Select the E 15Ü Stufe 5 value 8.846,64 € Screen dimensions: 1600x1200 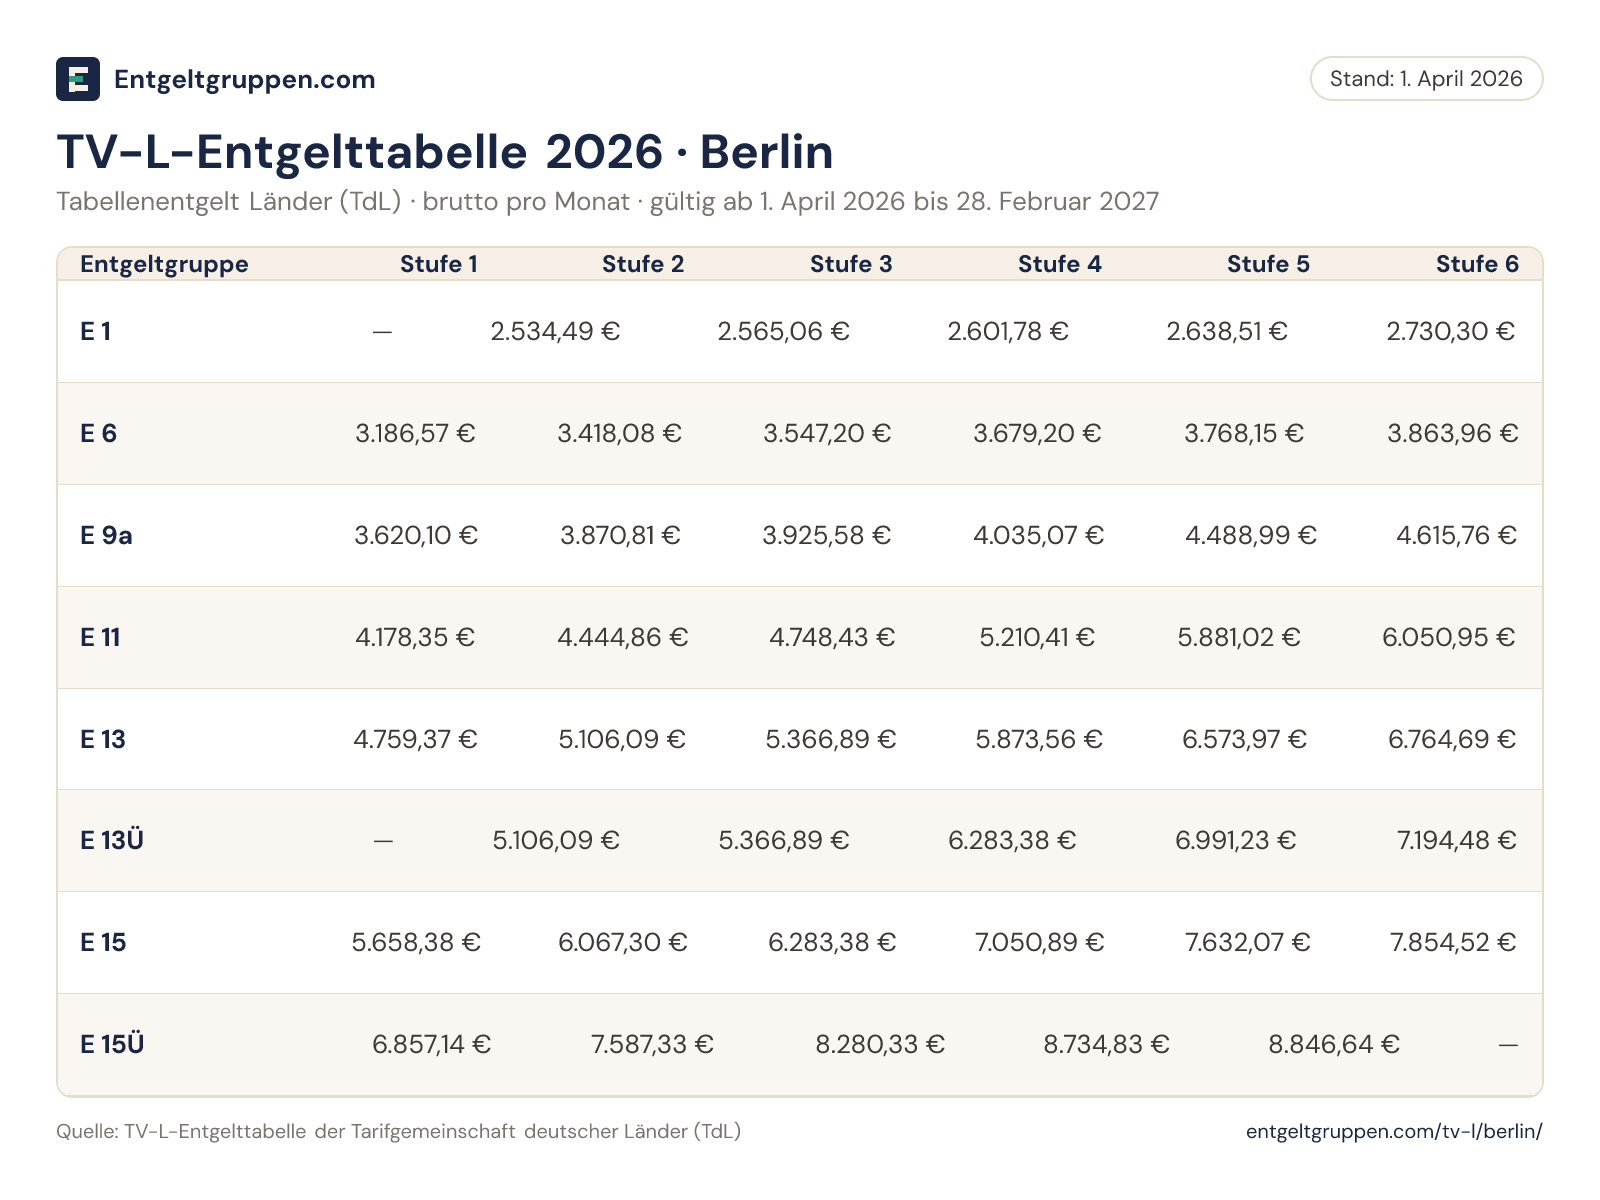point(1334,1044)
